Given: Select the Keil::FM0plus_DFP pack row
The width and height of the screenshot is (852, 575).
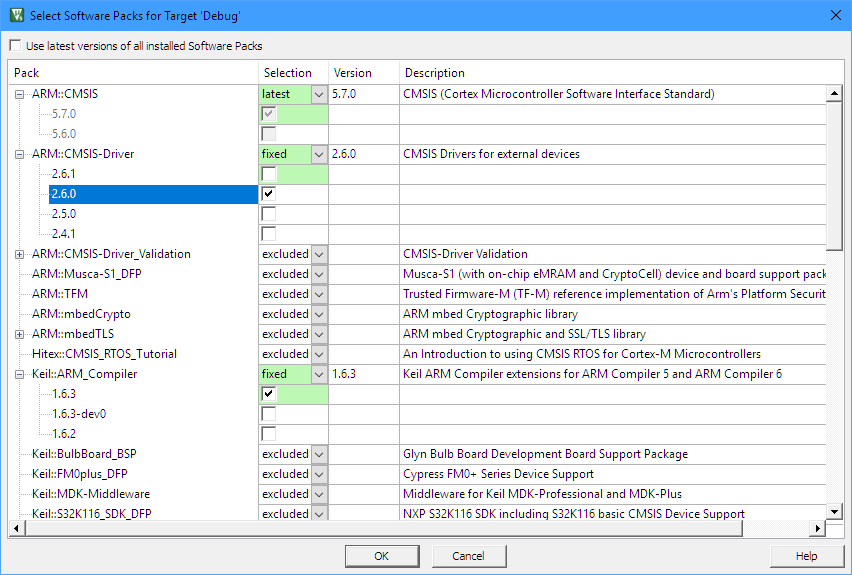Looking at the screenshot, I should click(79, 474).
